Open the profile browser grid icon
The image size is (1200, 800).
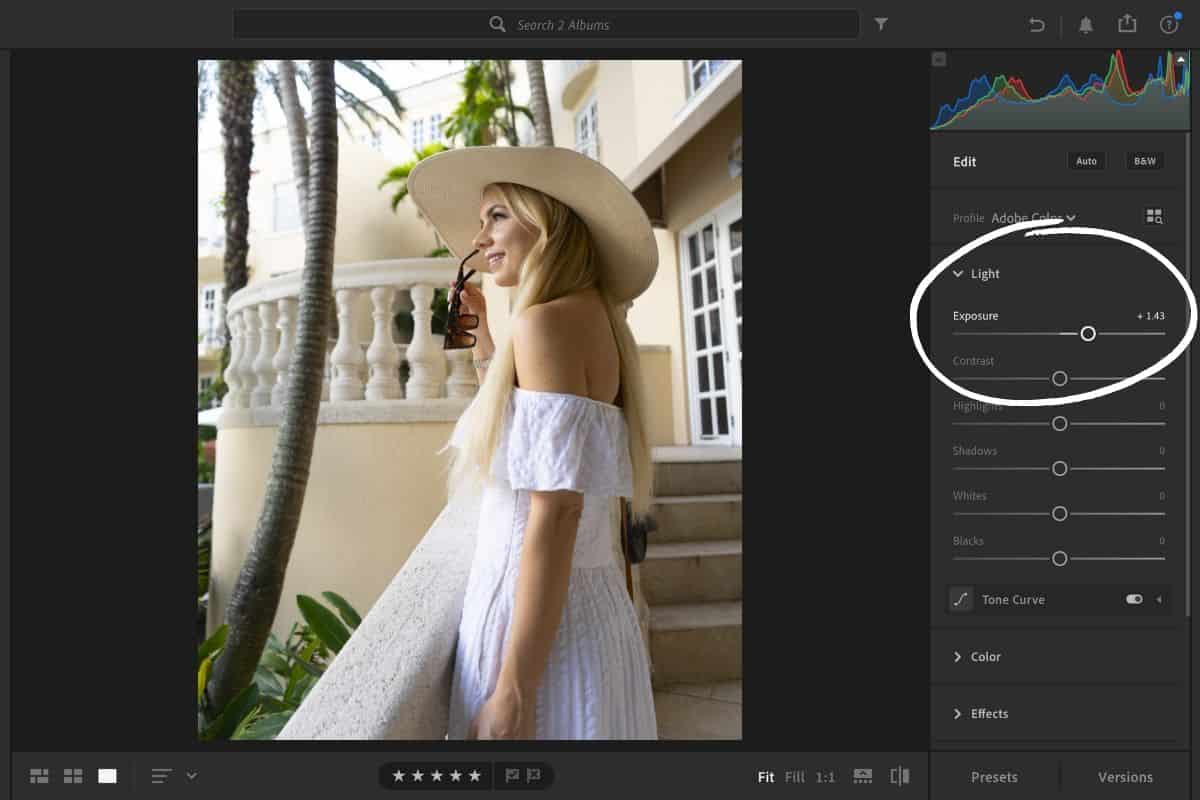coord(1154,216)
